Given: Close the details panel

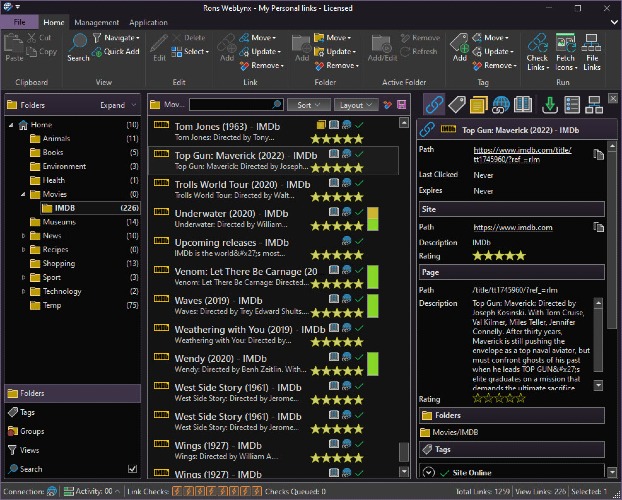Looking at the screenshot, I should 613,98.
